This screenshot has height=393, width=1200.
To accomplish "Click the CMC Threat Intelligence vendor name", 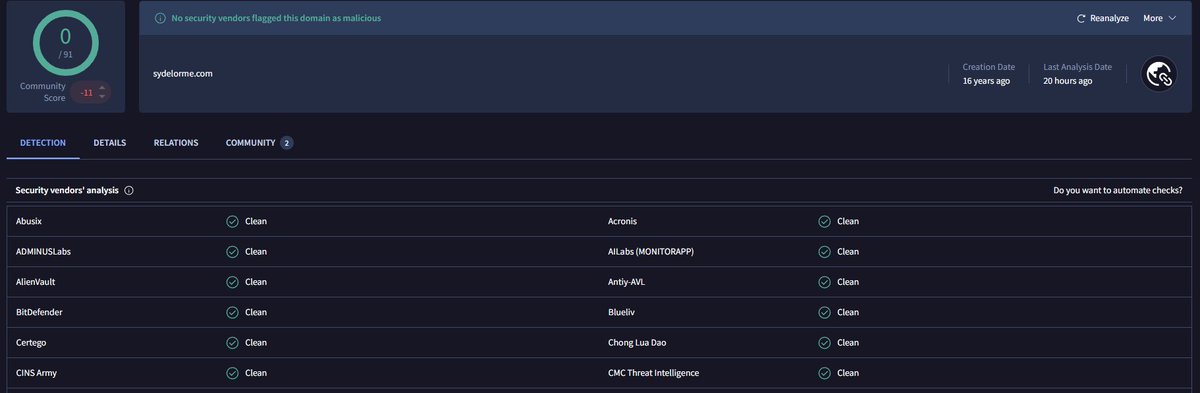I will 653,373.
